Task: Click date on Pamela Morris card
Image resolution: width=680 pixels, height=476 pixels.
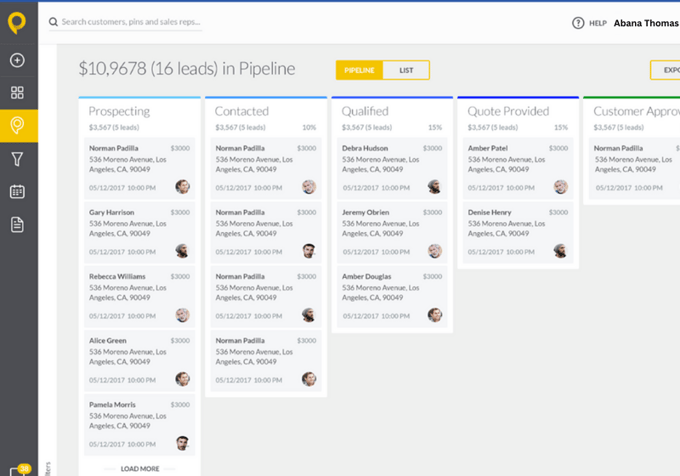Action: pyautogui.click(x=122, y=444)
